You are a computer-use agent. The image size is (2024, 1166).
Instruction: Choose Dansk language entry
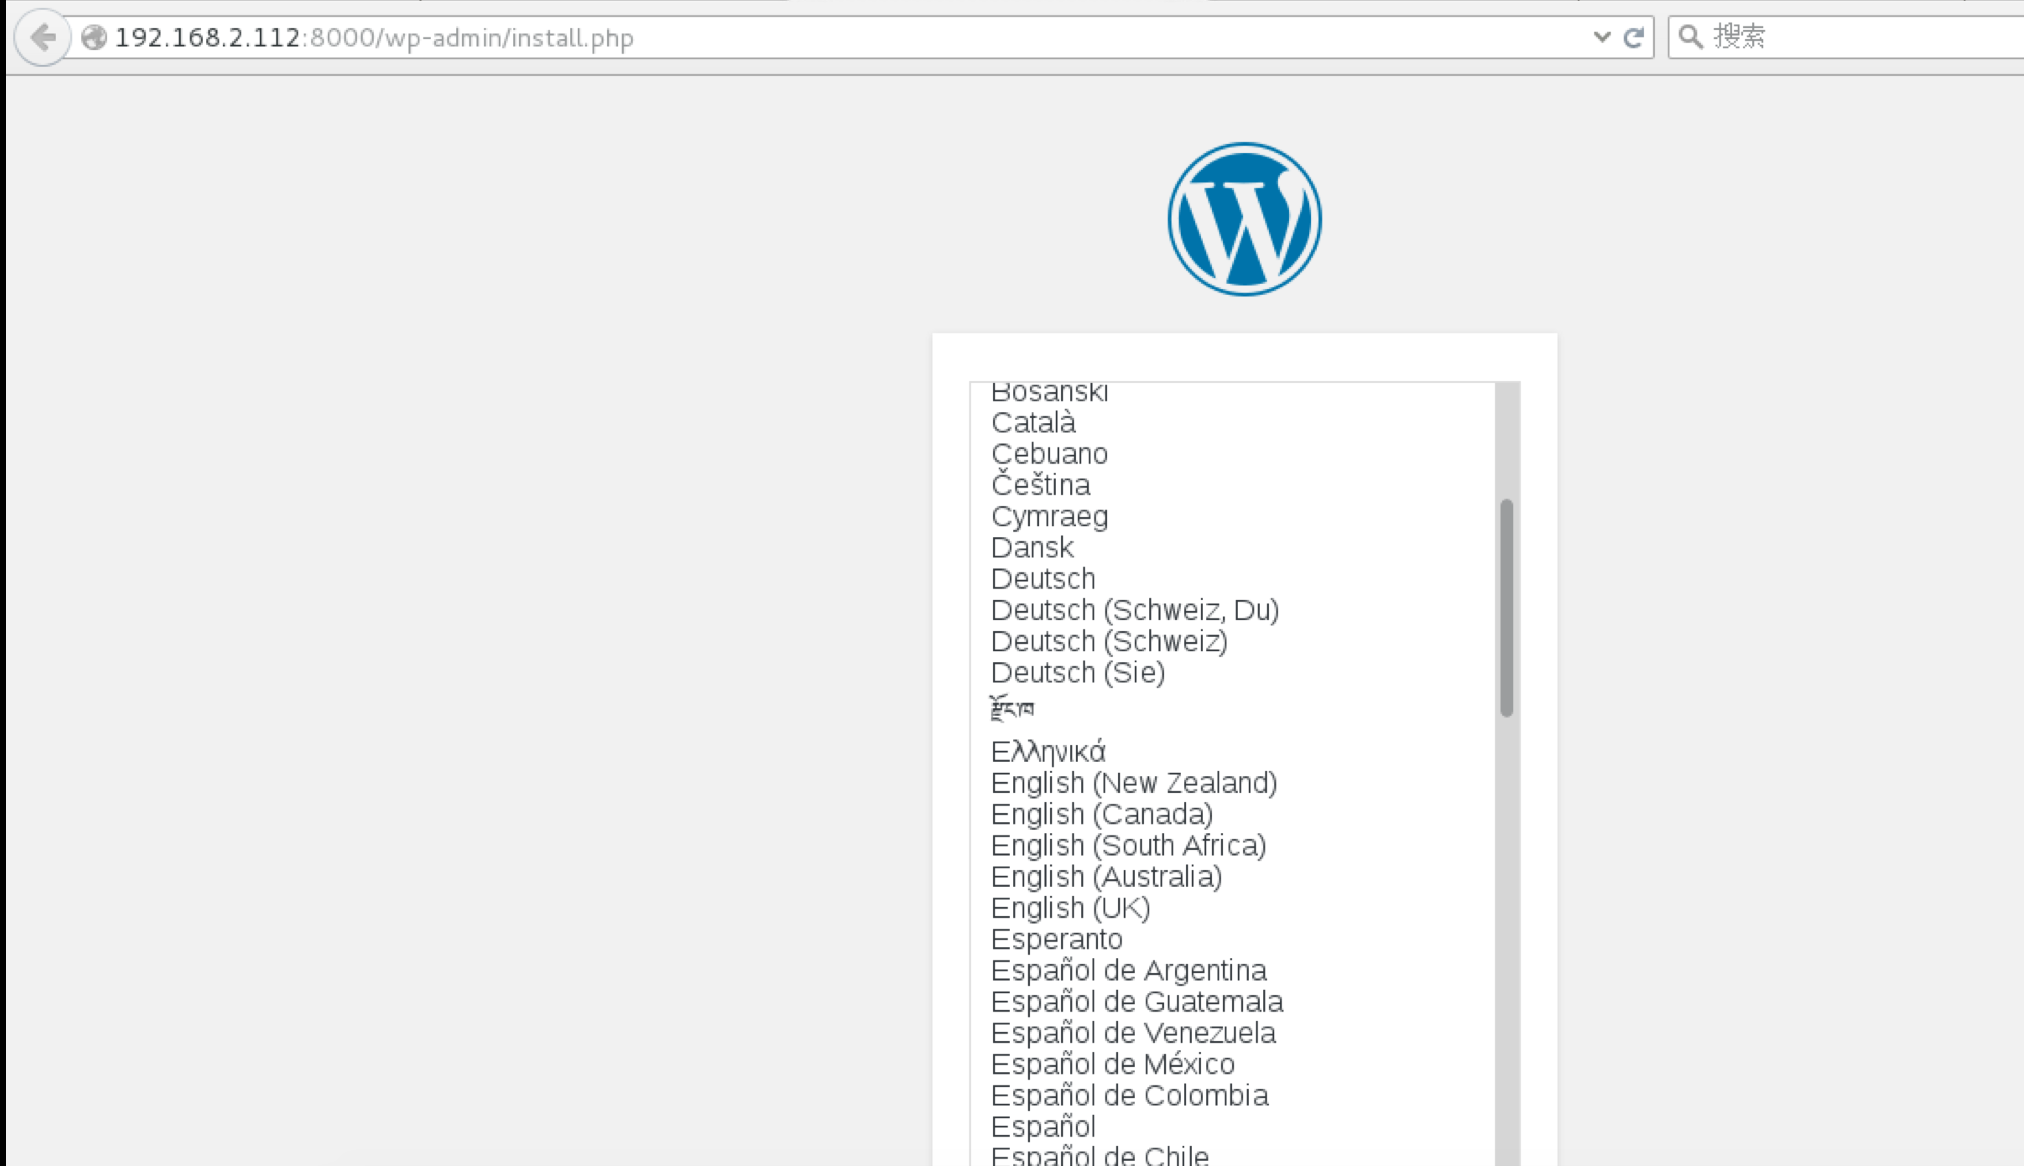point(1032,548)
